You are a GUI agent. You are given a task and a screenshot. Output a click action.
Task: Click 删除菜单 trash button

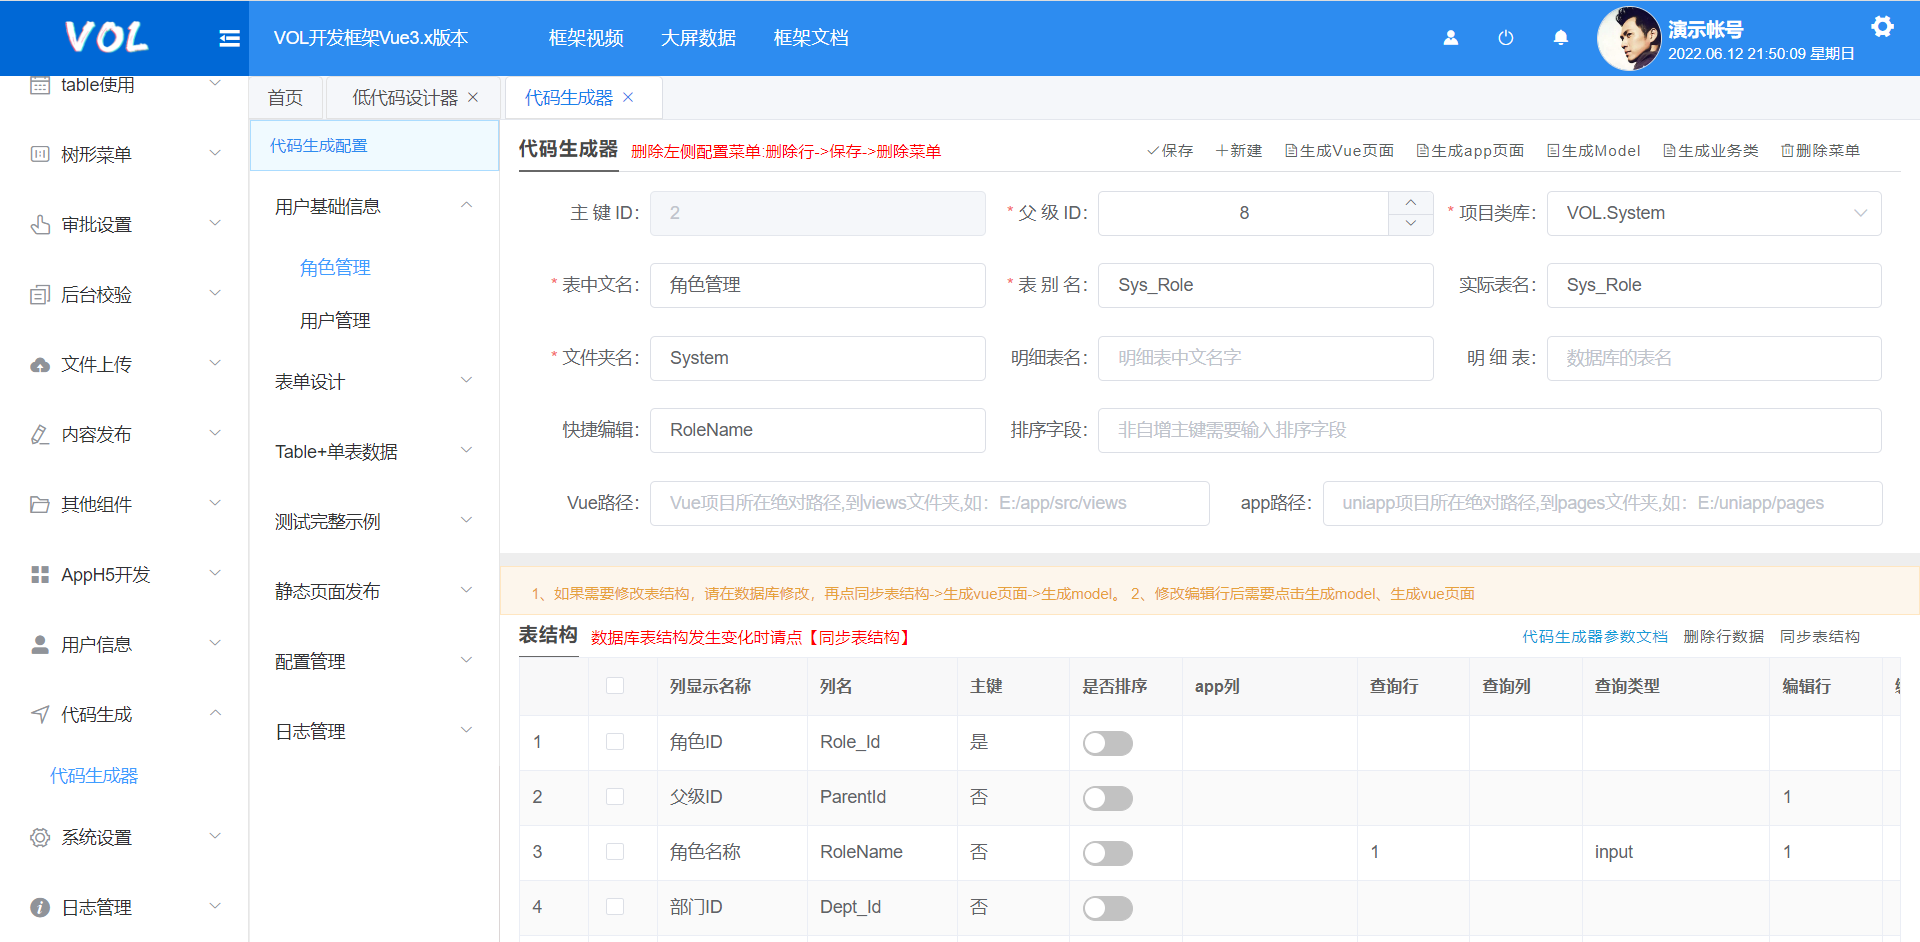point(1820,151)
